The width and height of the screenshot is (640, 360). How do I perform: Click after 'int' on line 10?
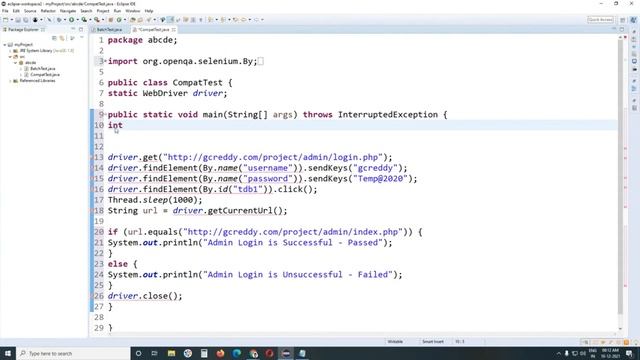(x=123, y=125)
